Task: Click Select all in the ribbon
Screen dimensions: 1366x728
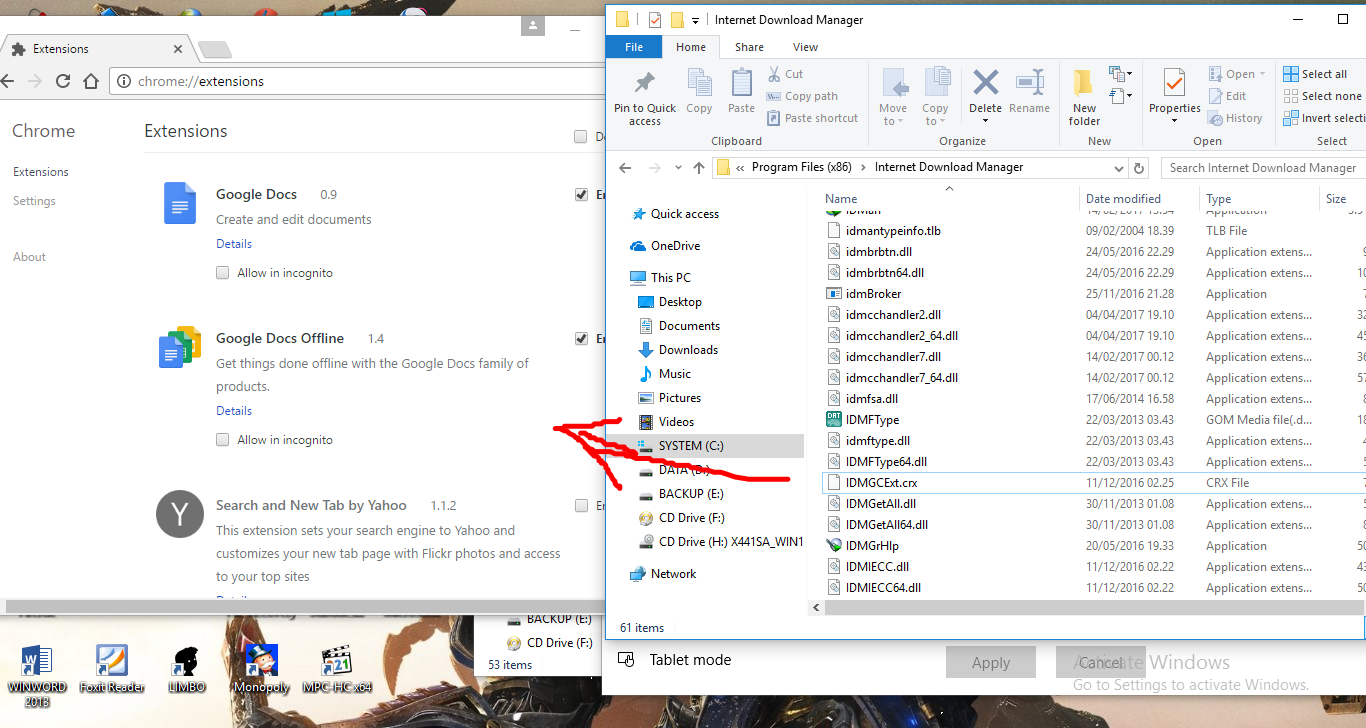Action: [1315, 74]
